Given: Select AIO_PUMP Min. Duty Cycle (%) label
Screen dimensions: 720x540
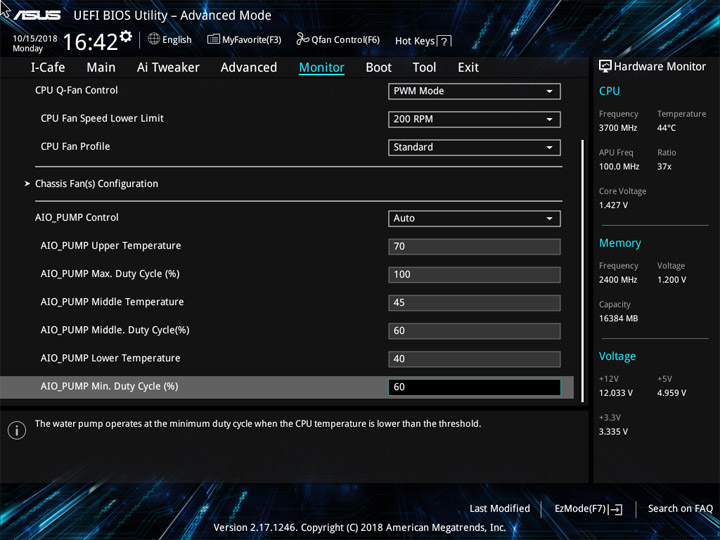Looking at the screenshot, I should pyautogui.click(x=109, y=386).
